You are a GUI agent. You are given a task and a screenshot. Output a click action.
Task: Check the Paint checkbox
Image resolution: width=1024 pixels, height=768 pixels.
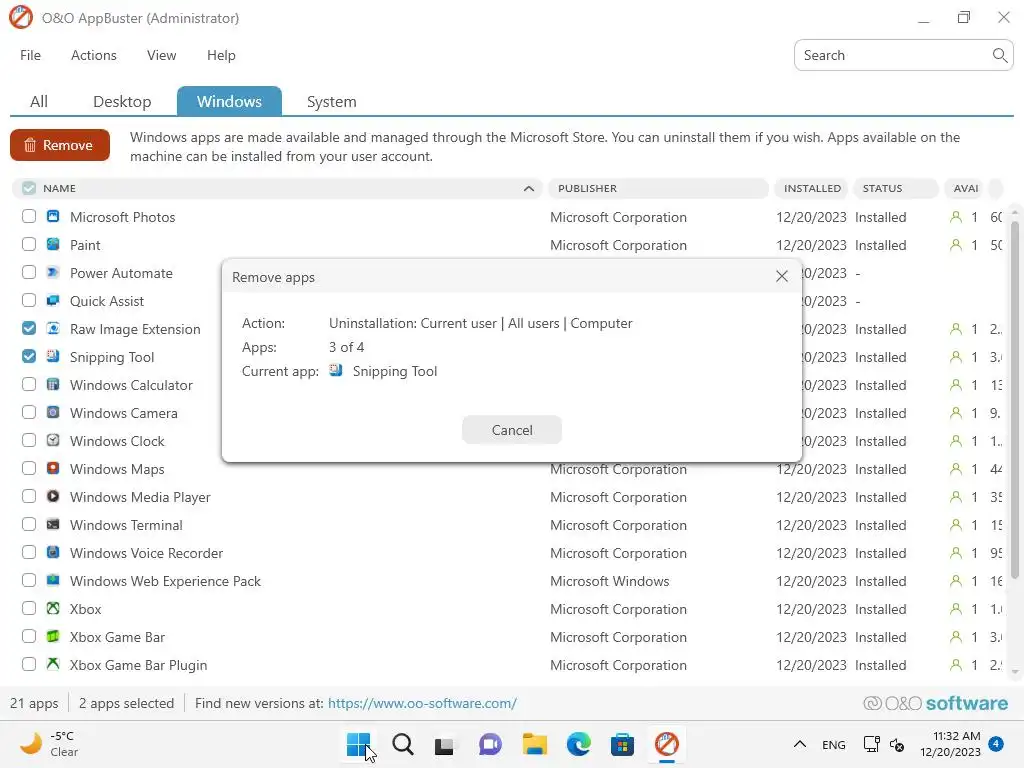pos(29,244)
